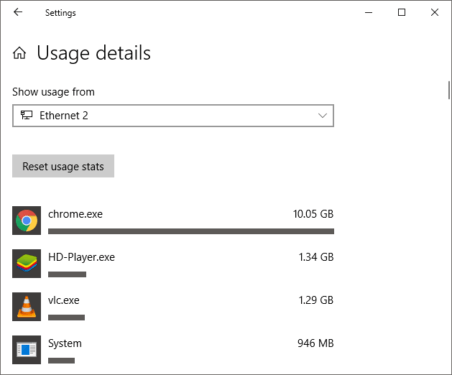452x375 pixels.
Task: Click the Ethernet network icon in dropdown
Action: (27, 115)
